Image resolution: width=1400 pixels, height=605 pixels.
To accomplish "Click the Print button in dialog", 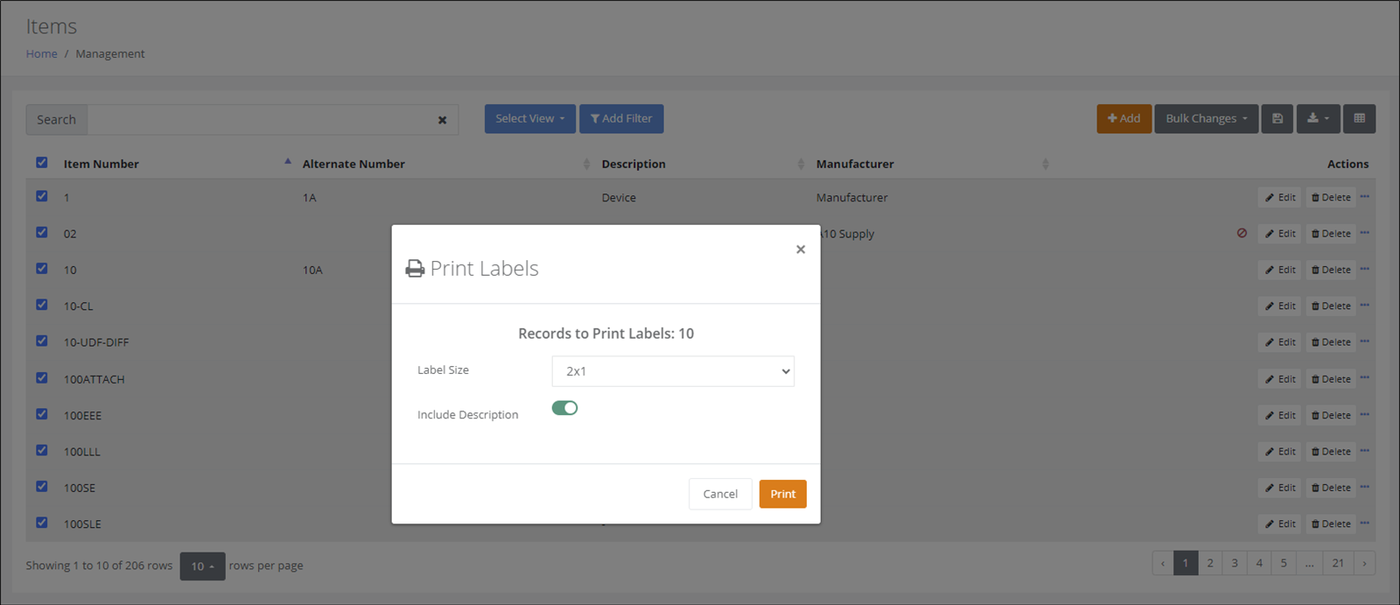I will pyautogui.click(x=782, y=494).
